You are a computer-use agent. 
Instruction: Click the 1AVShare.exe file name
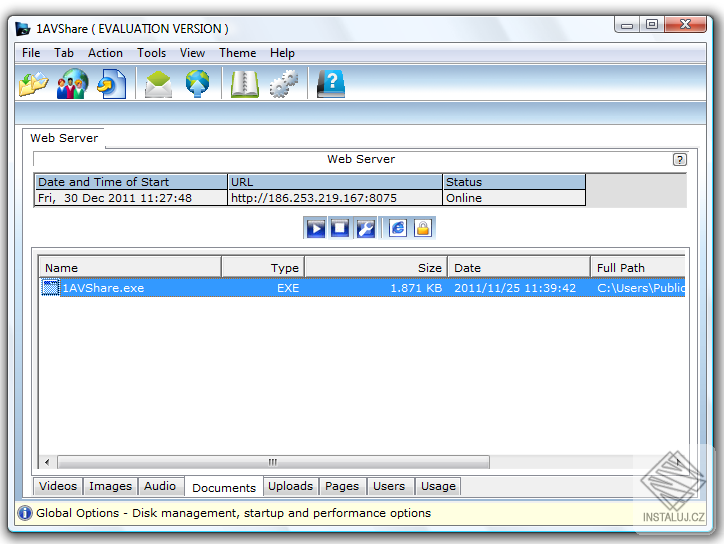[103, 288]
